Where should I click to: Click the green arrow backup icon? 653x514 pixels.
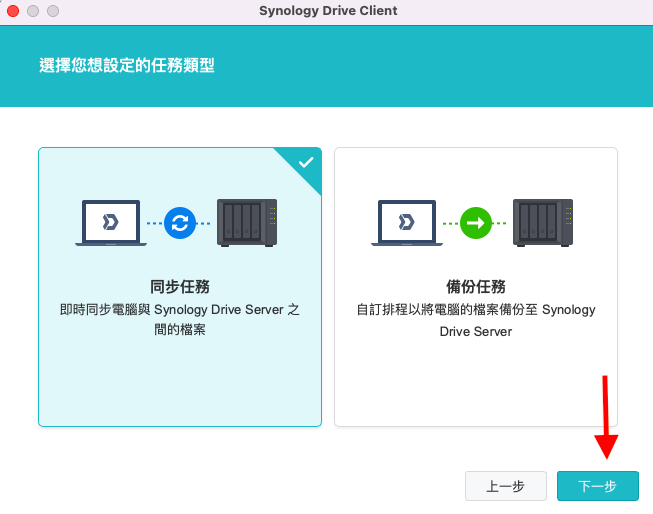[476, 222]
